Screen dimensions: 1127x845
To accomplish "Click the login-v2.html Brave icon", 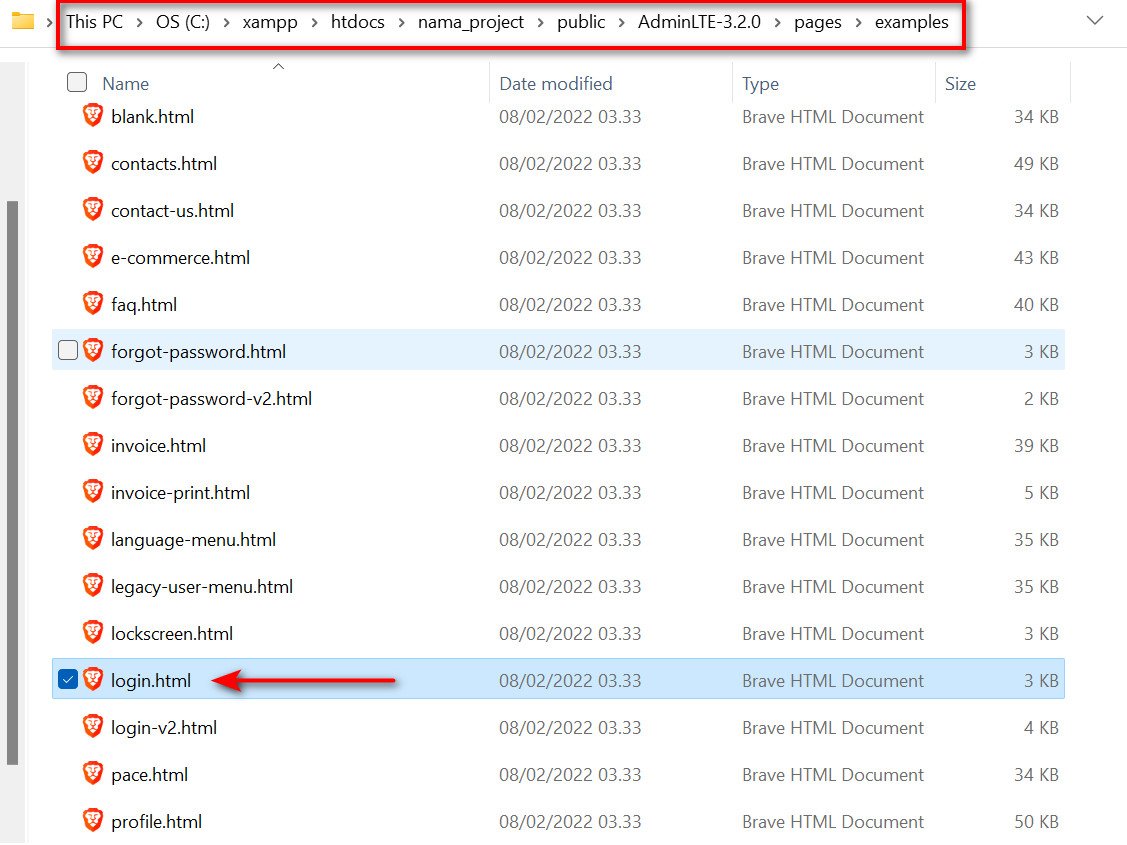I will click(93, 726).
